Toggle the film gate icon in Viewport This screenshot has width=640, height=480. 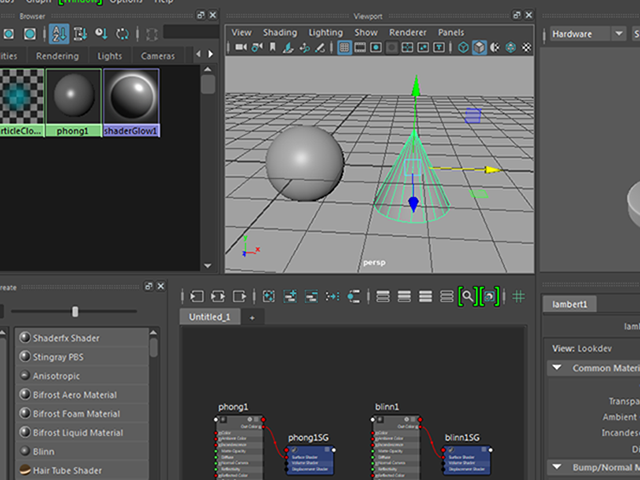click(360, 47)
